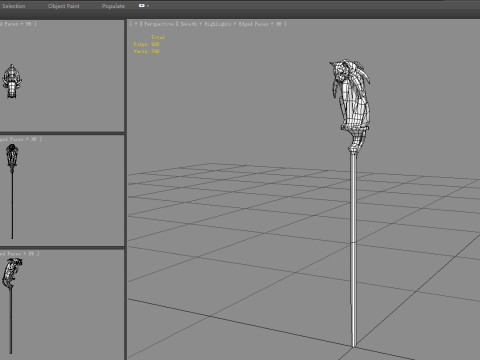Toggle the ribbon minimize button icon
Screen dimensions: 480x360
click(142, 6)
